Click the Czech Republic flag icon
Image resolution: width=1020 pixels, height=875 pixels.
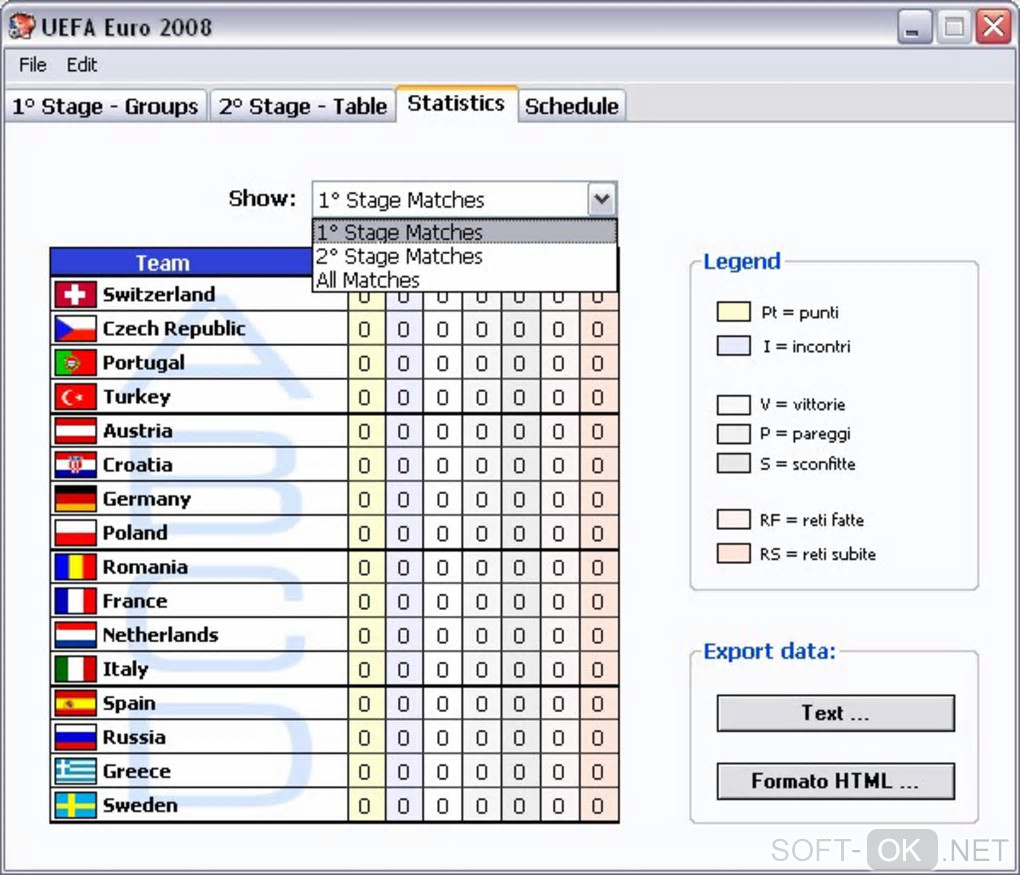[75, 329]
